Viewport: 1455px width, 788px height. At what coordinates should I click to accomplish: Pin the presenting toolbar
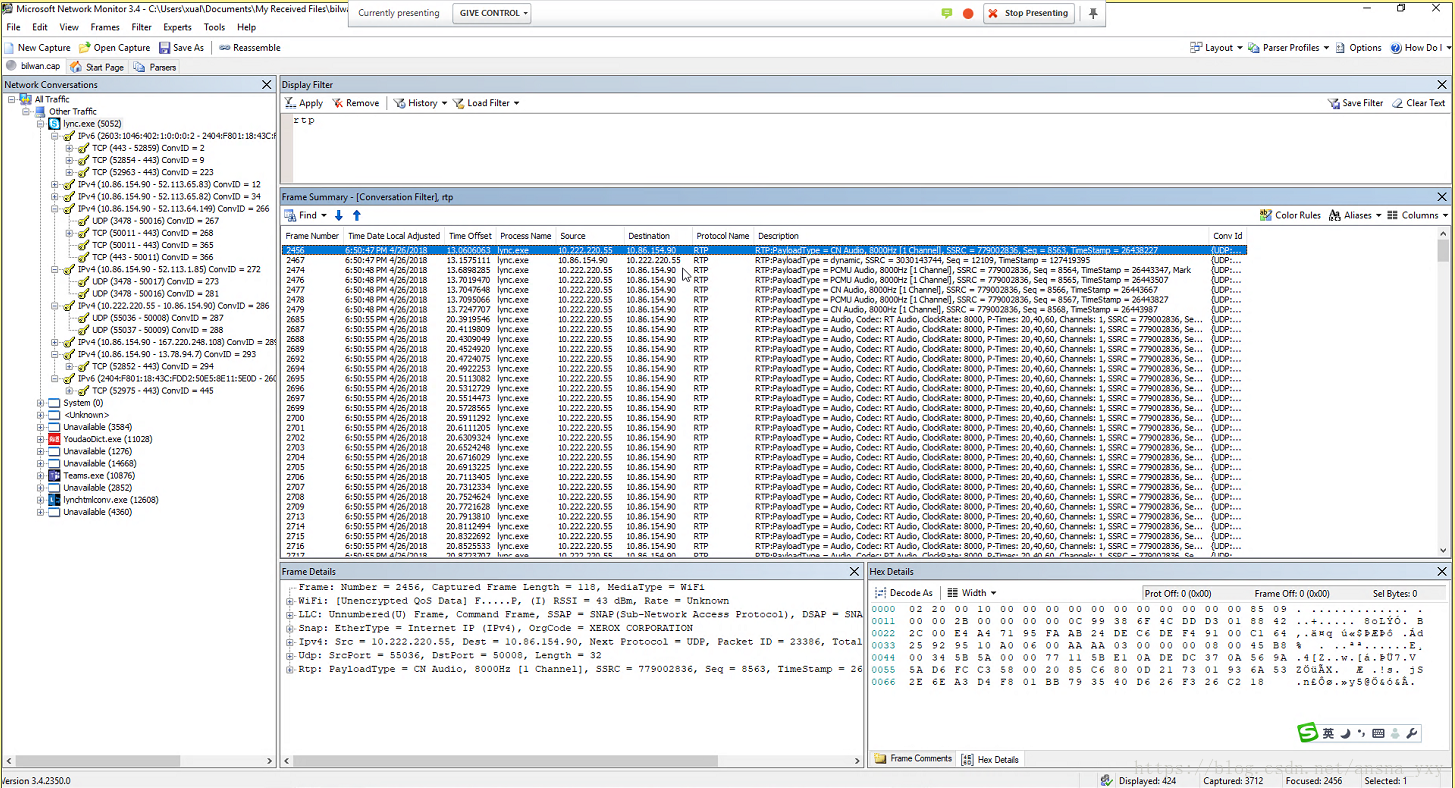click(1093, 13)
